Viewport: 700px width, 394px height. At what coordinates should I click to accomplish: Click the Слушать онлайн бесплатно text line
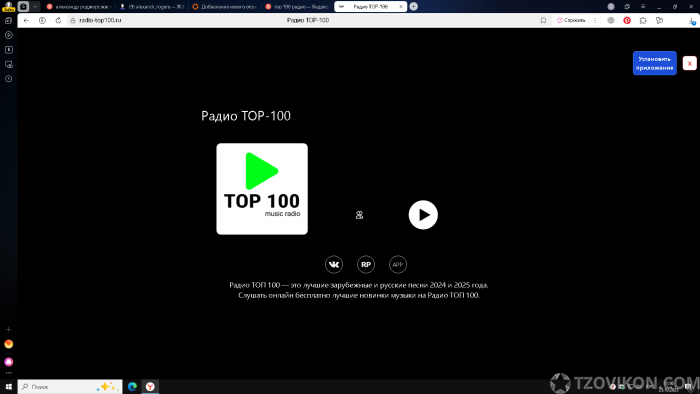pyautogui.click(x=359, y=295)
